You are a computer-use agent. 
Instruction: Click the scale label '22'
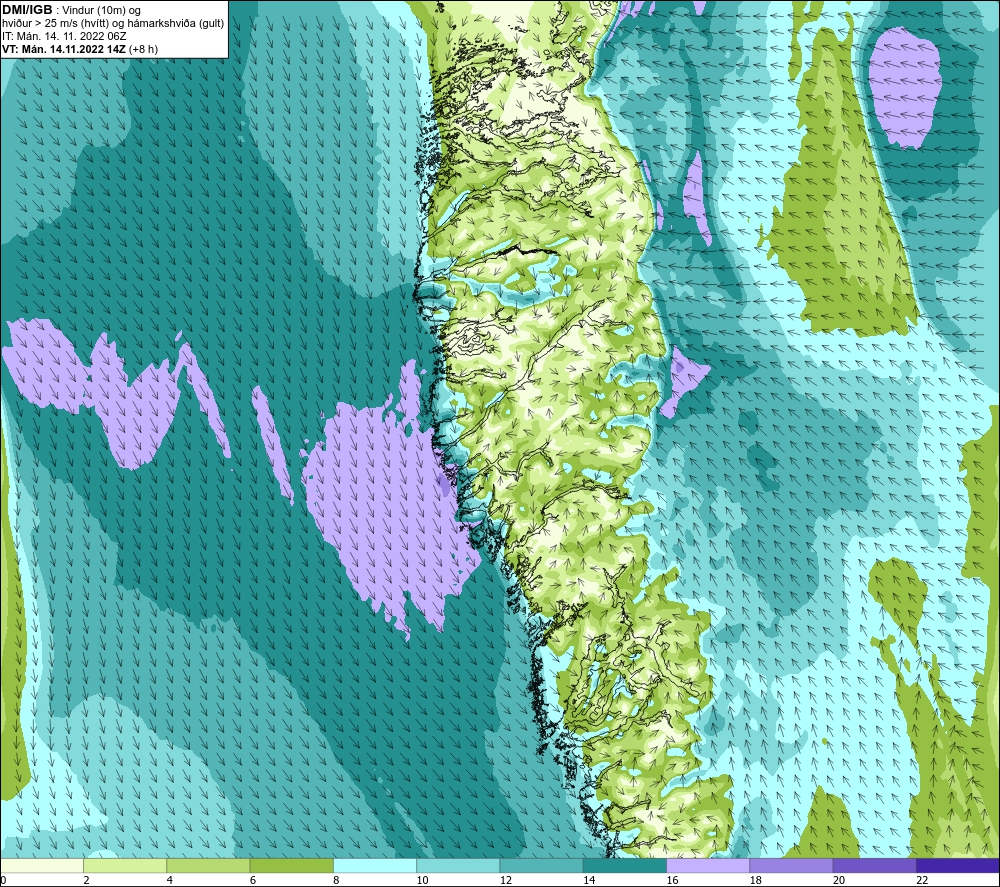pyautogui.click(x=922, y=881)
